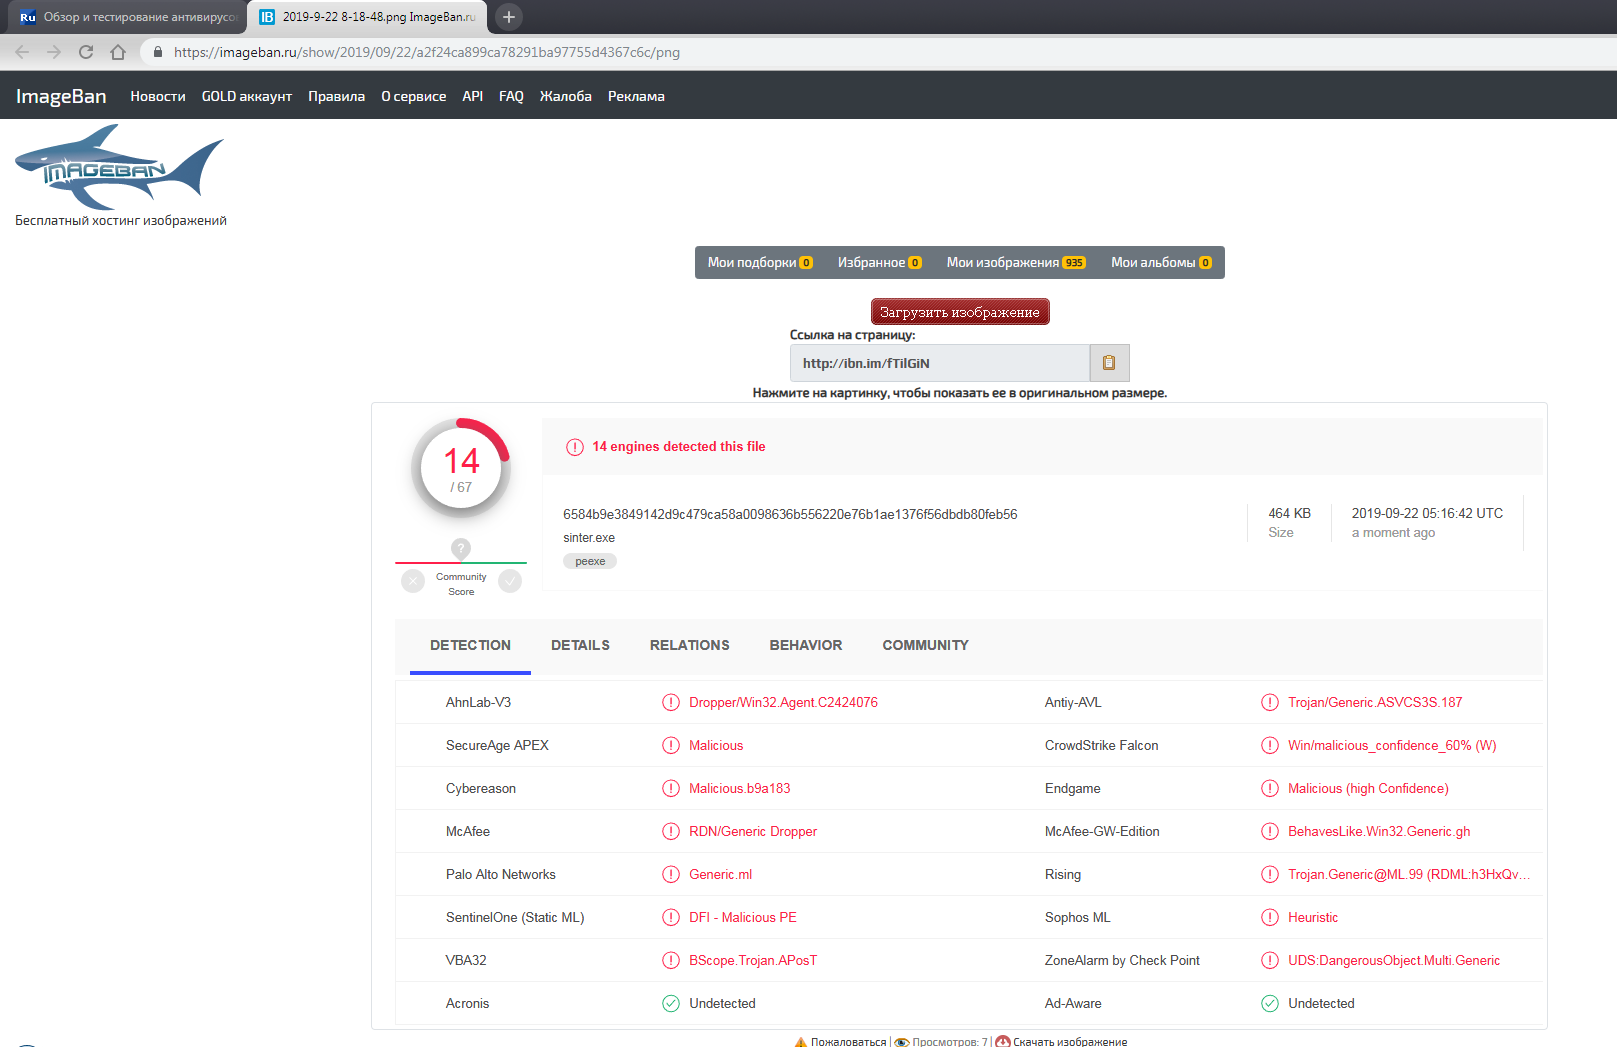This screenshot has width=1617, height=1047.
Task: Click the 'Malicious (high Confidence)' Endgame result
Action: [1368, 788]
